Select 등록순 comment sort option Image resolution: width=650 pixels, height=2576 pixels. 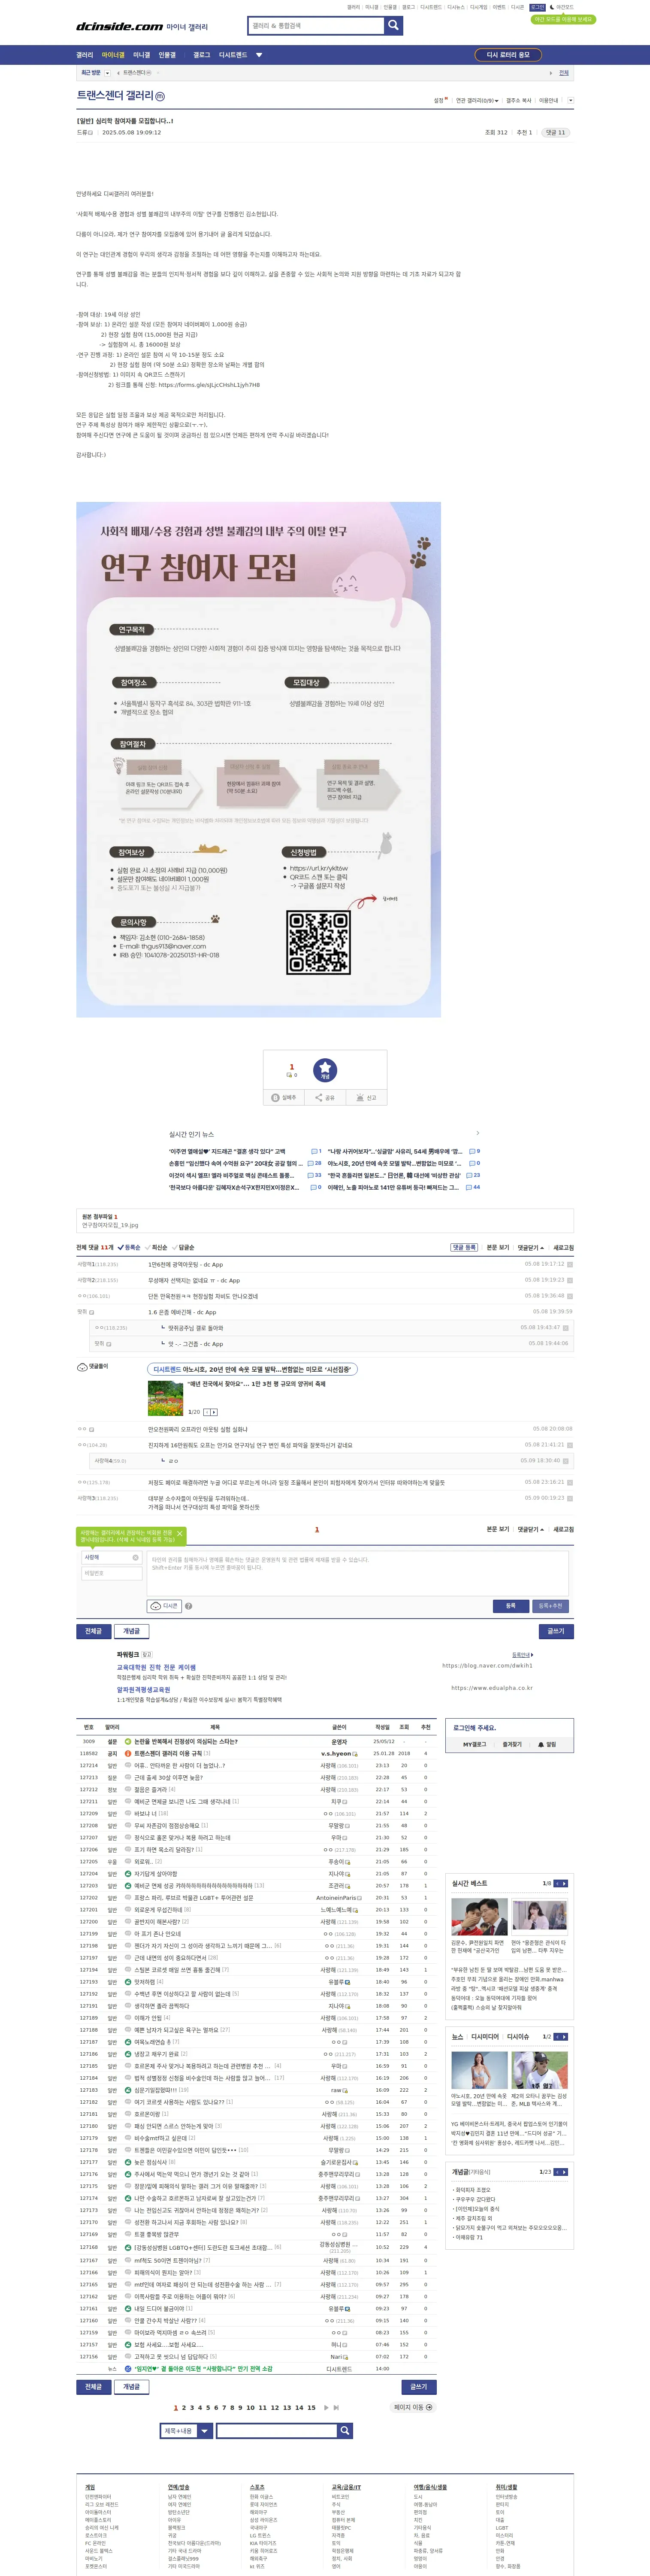pyautogui.click(x=129, y=1247)
